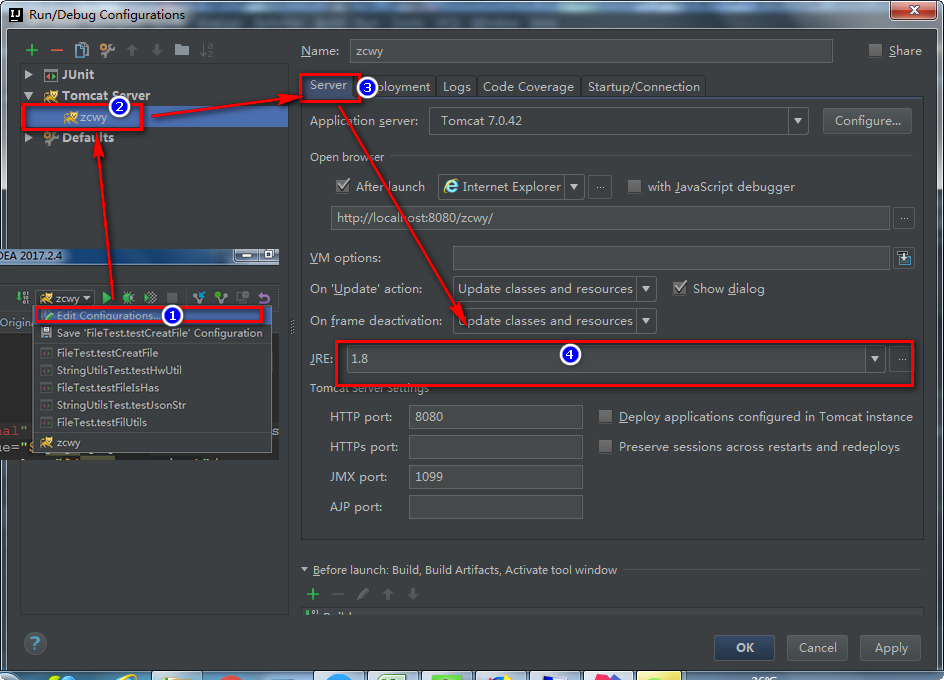This screenshot has width=944, height=680.
Task: Remove configuration with the red minus icon
Action: pyautogui.click(x=57, y=50)
